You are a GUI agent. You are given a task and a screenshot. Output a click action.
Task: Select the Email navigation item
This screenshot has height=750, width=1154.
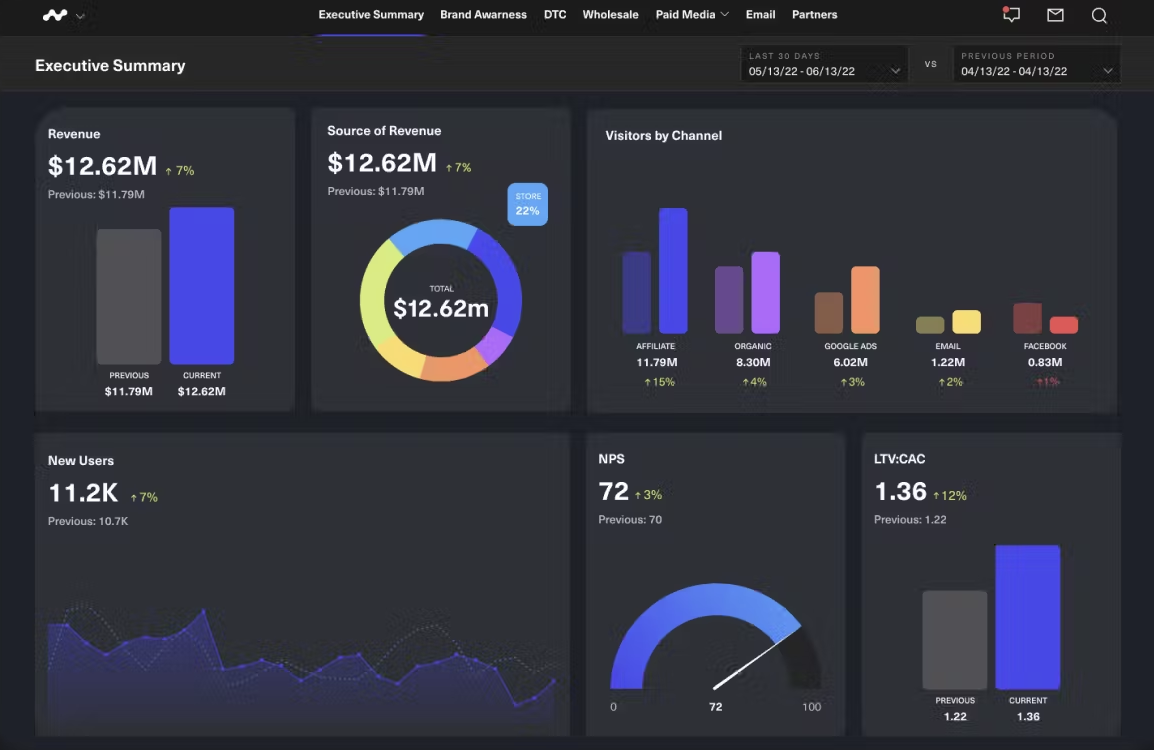760,15
